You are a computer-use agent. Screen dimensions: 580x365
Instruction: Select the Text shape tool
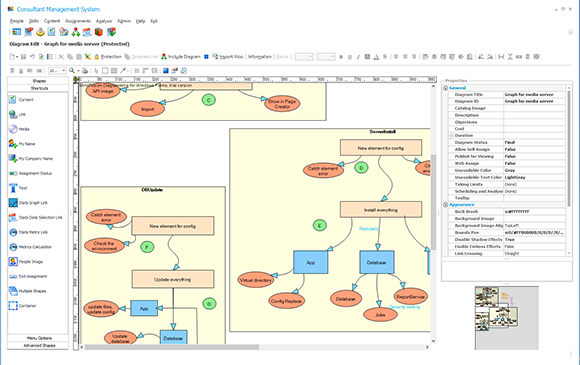pyautogui.click(x=18, y=188)
